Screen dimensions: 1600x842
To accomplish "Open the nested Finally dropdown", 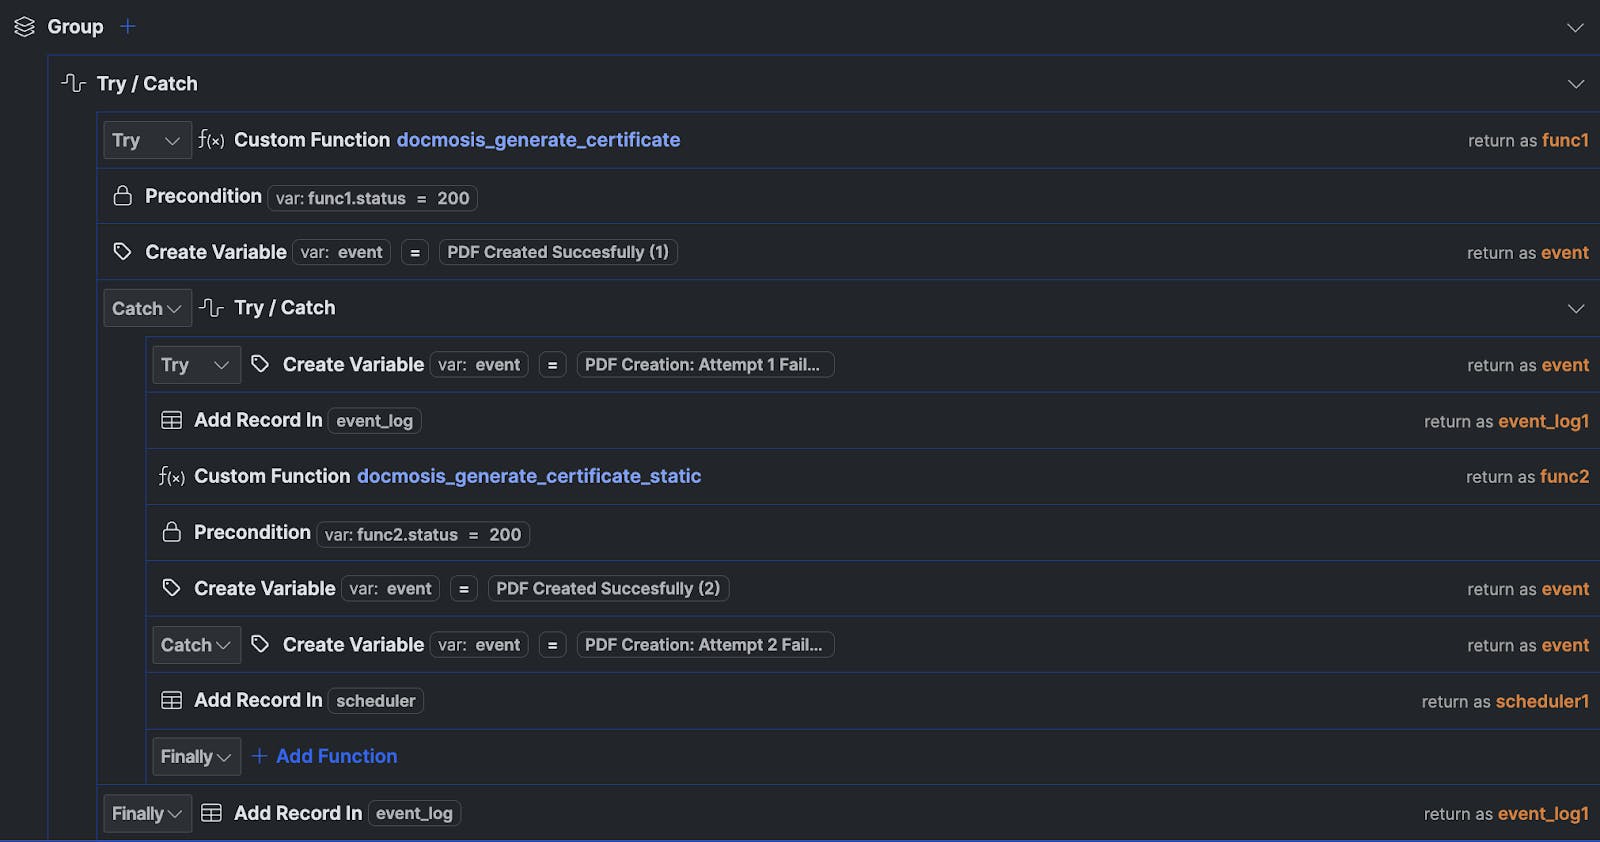I will tap(196, 757).
